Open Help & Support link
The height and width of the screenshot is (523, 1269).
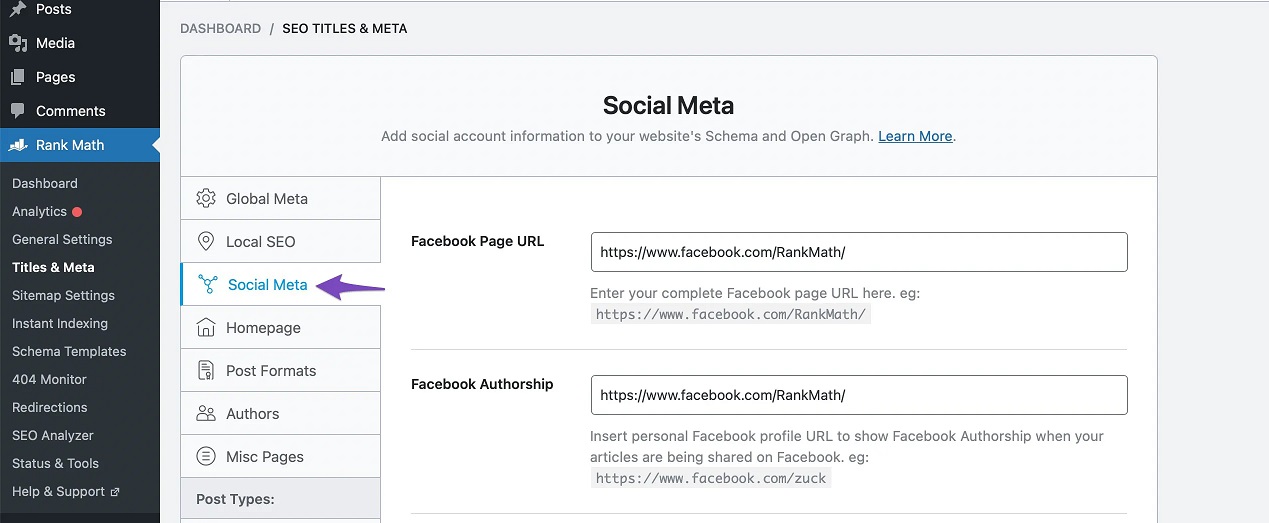(x=58, y=491)
